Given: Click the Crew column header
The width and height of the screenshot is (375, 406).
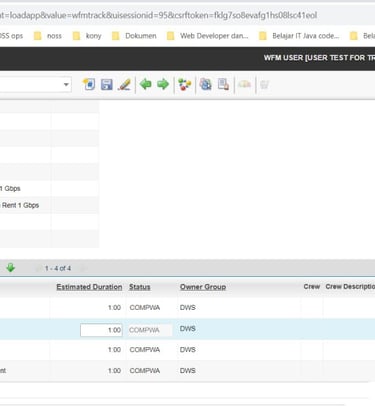Looking at the screenshot, I should tap(312, 287).
